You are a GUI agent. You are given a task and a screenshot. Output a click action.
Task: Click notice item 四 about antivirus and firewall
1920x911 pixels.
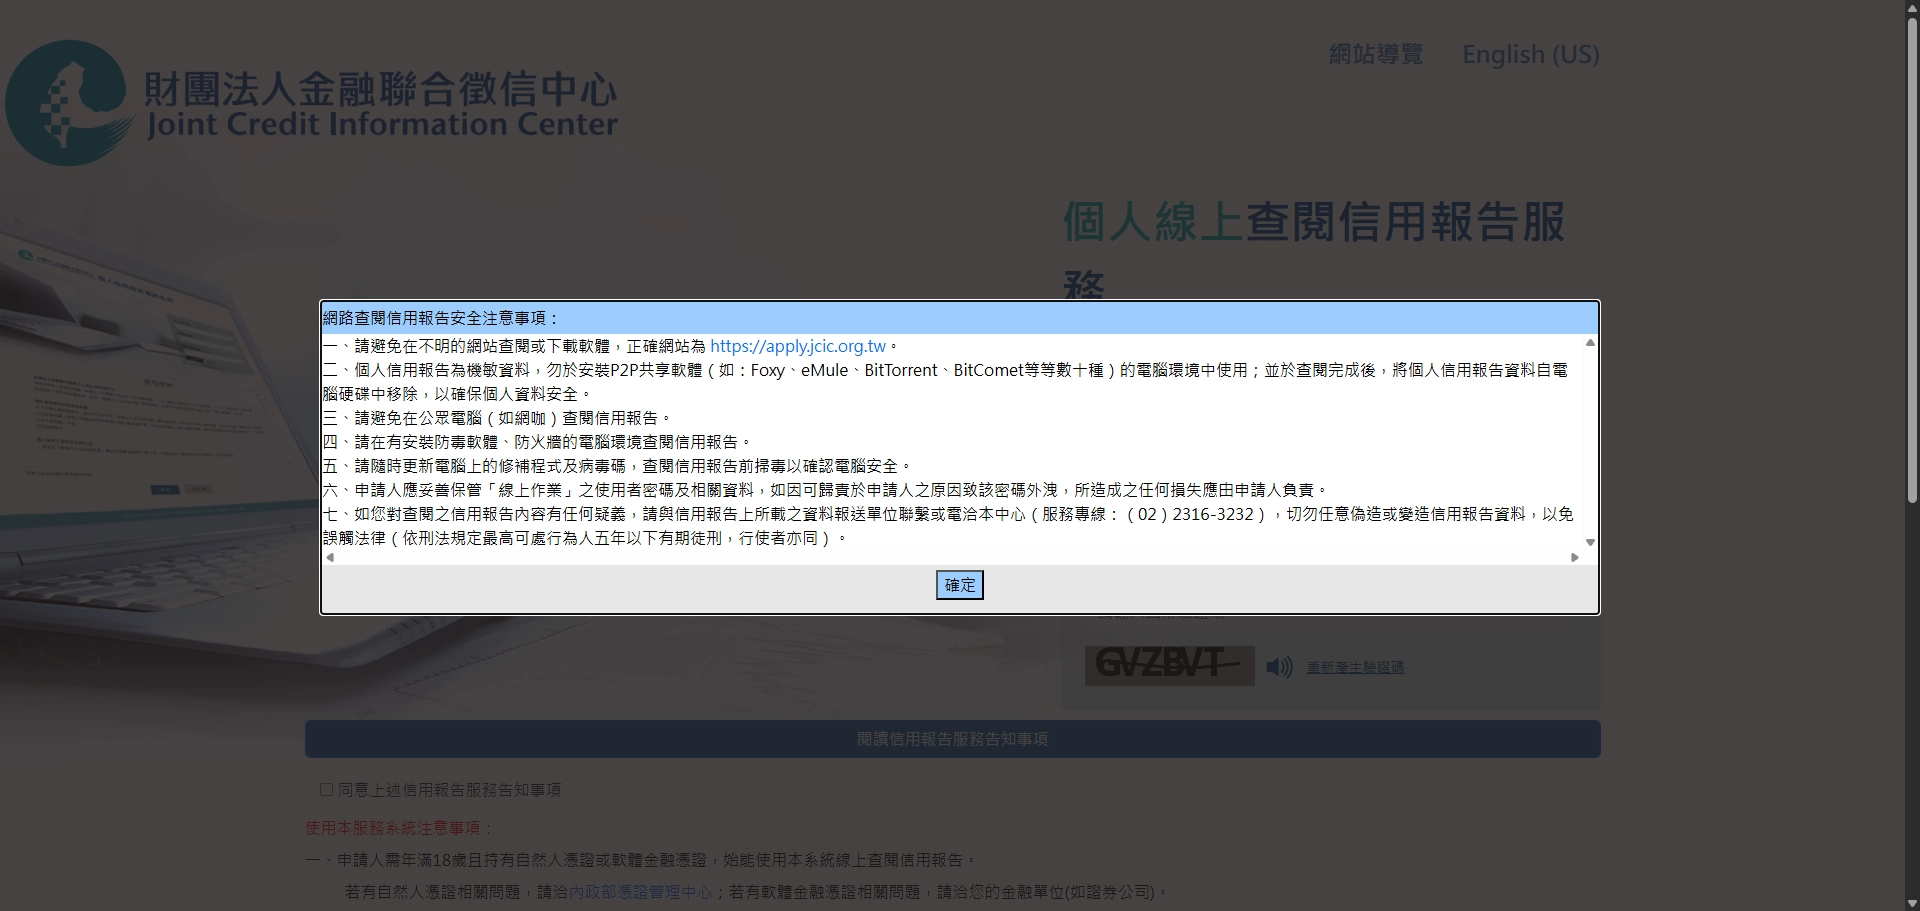point(538,442)
